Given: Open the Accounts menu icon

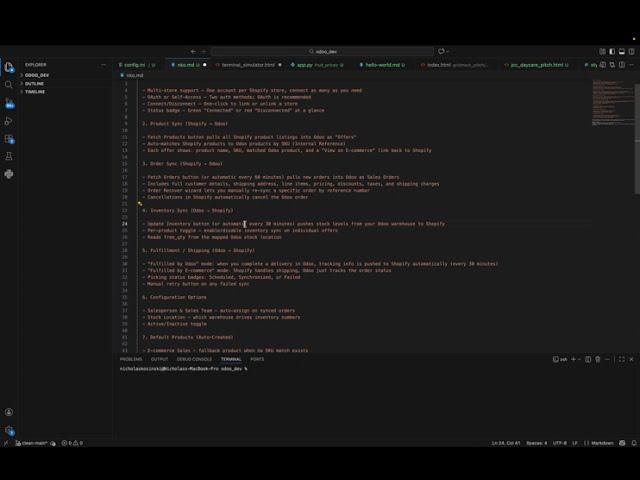Looking at the screenshot, I should 9,412.
